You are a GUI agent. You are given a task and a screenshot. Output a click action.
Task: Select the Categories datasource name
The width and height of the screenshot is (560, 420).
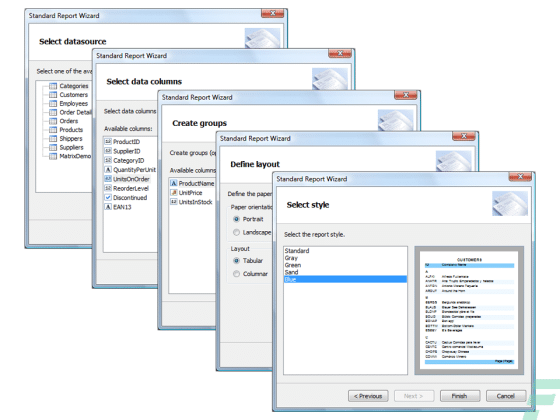point(74,86)
